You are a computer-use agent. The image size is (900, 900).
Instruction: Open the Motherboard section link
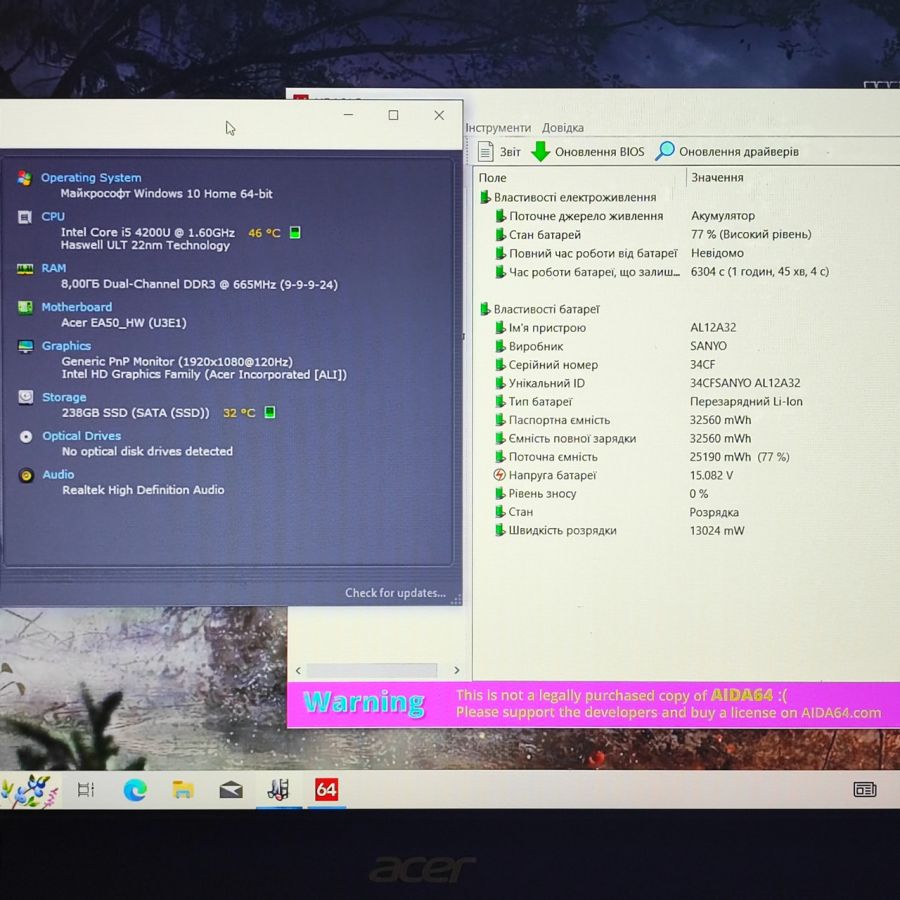[x=76, y=307]
